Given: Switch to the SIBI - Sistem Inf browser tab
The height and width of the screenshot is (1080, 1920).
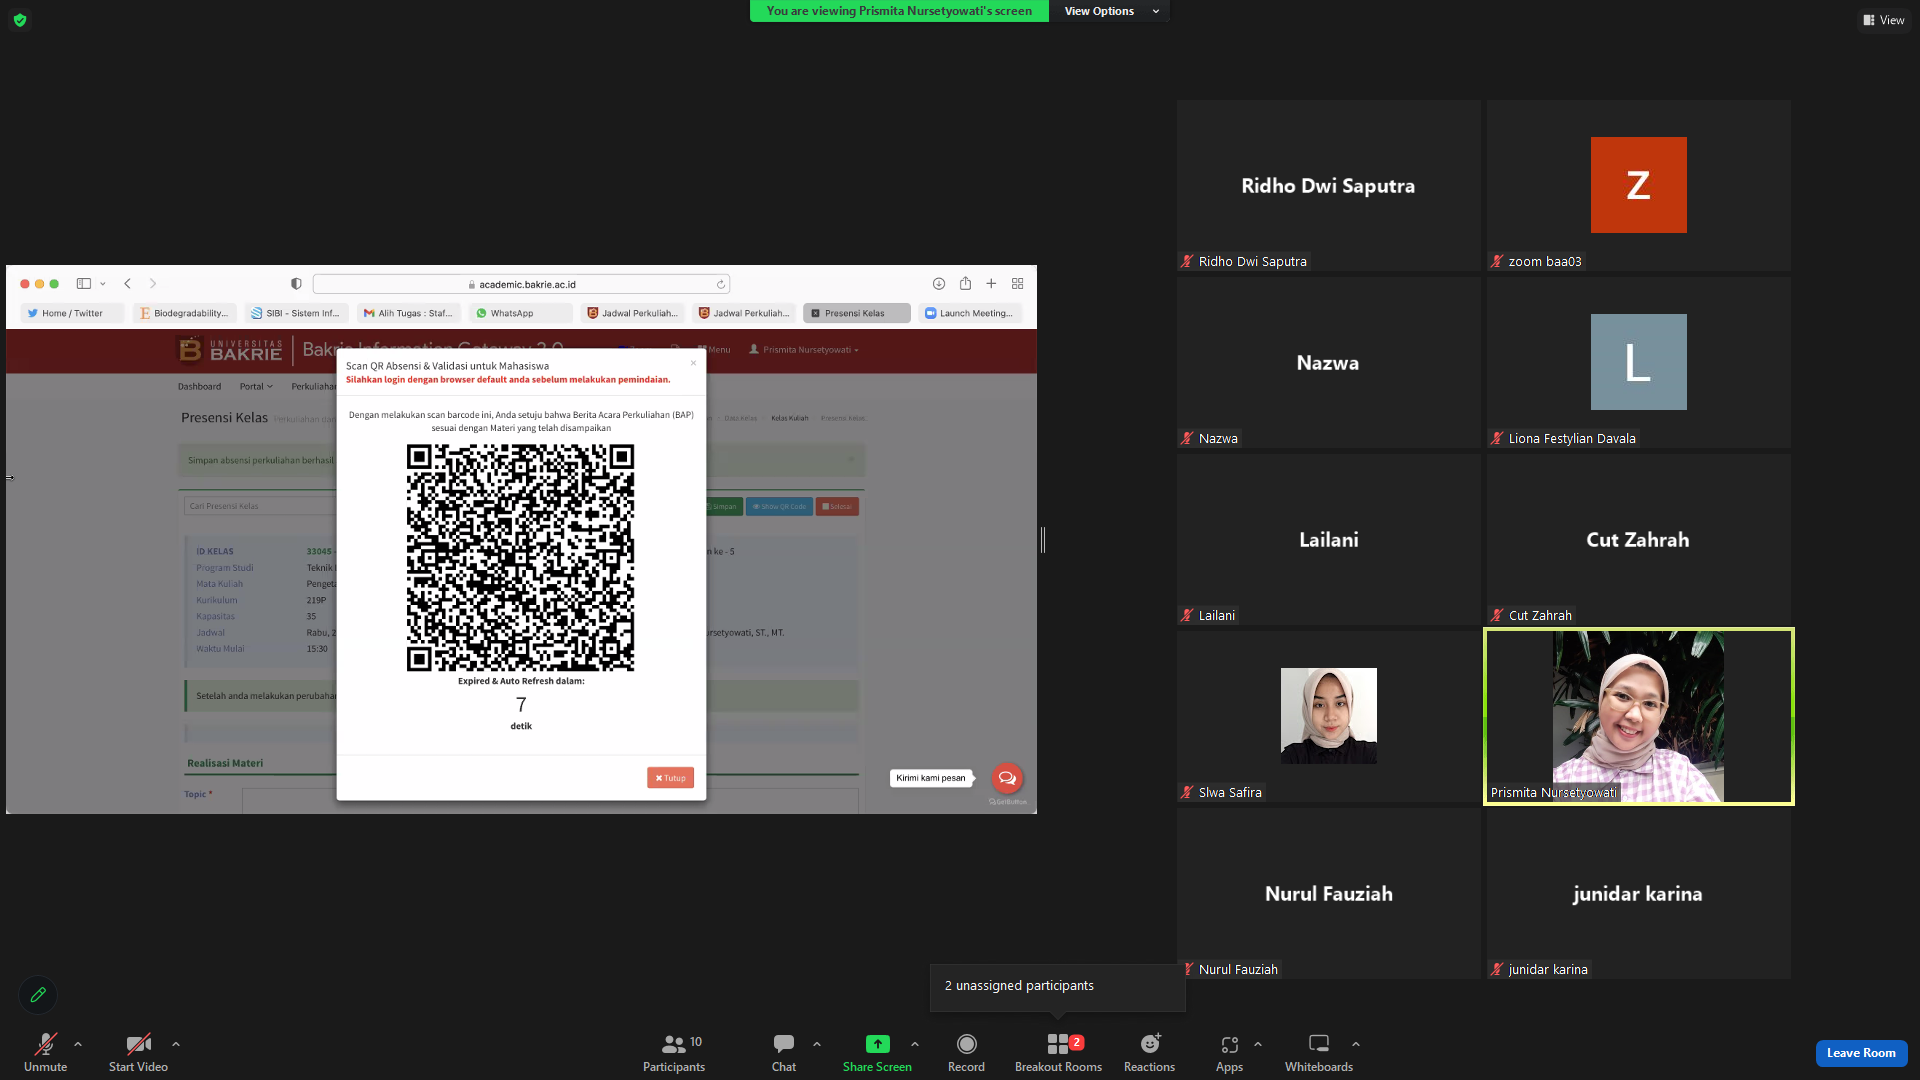Looking at the screenshot, I should point(296,313).
